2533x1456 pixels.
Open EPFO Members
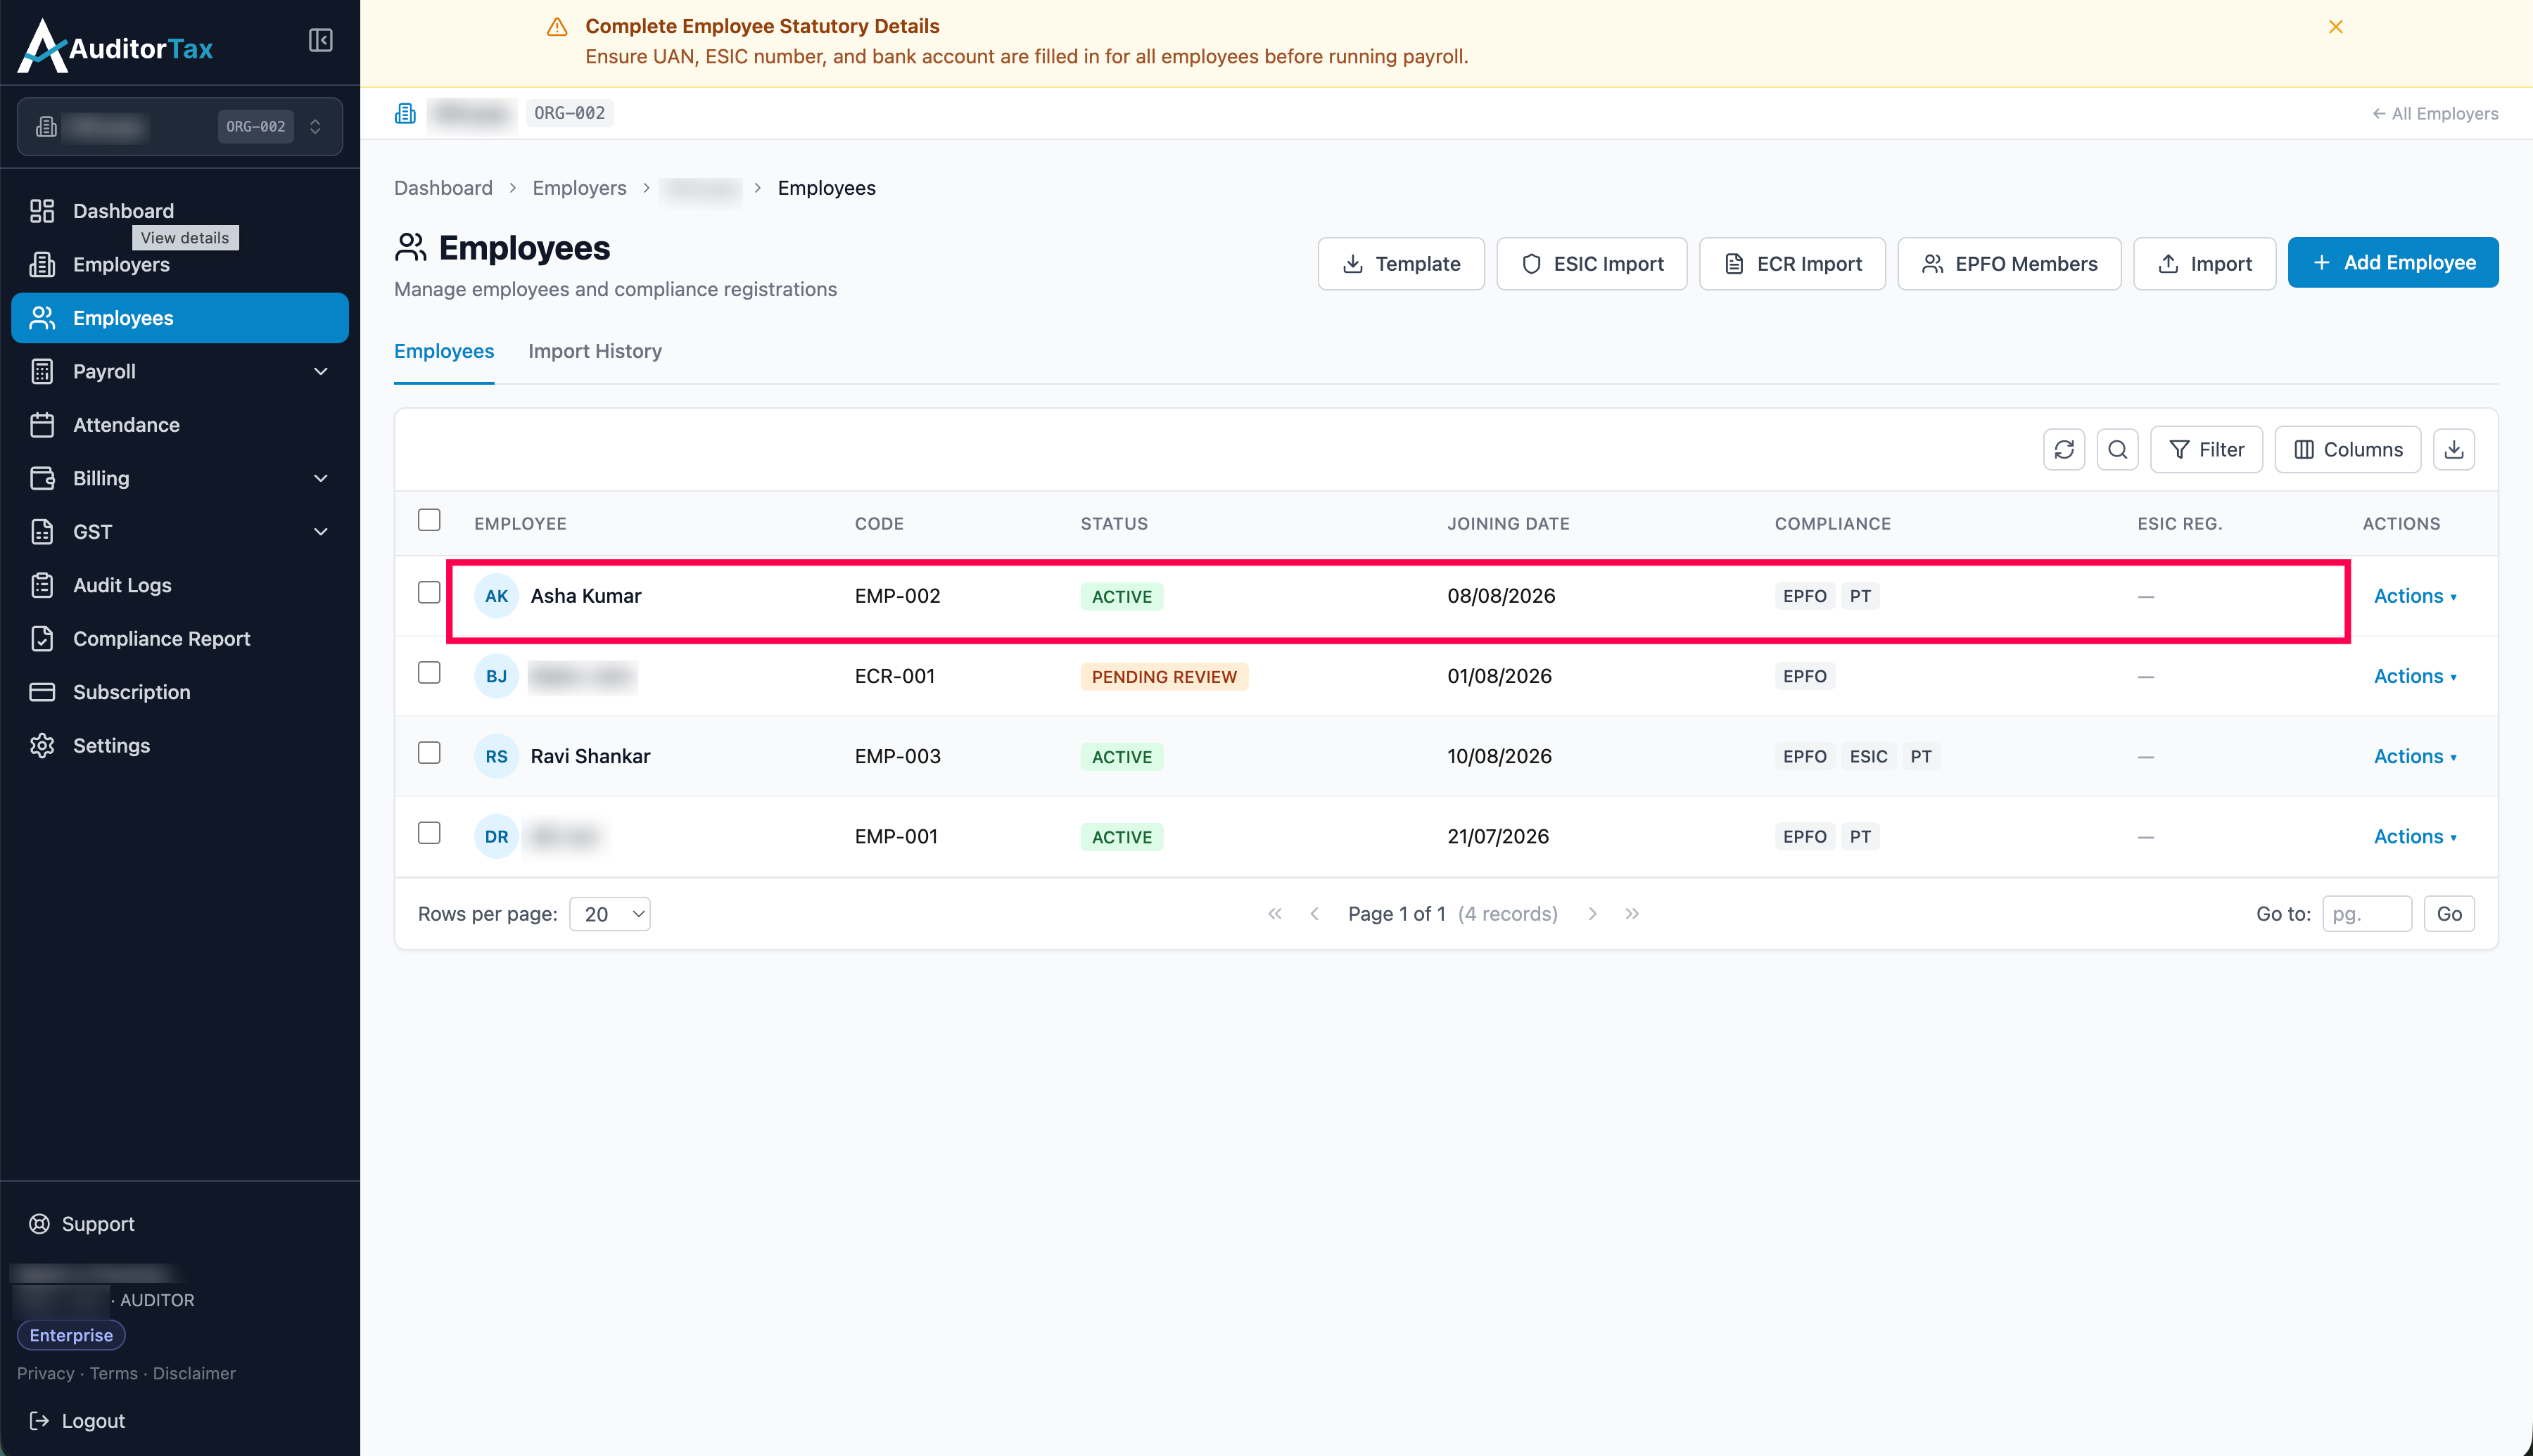point(2009,263)
